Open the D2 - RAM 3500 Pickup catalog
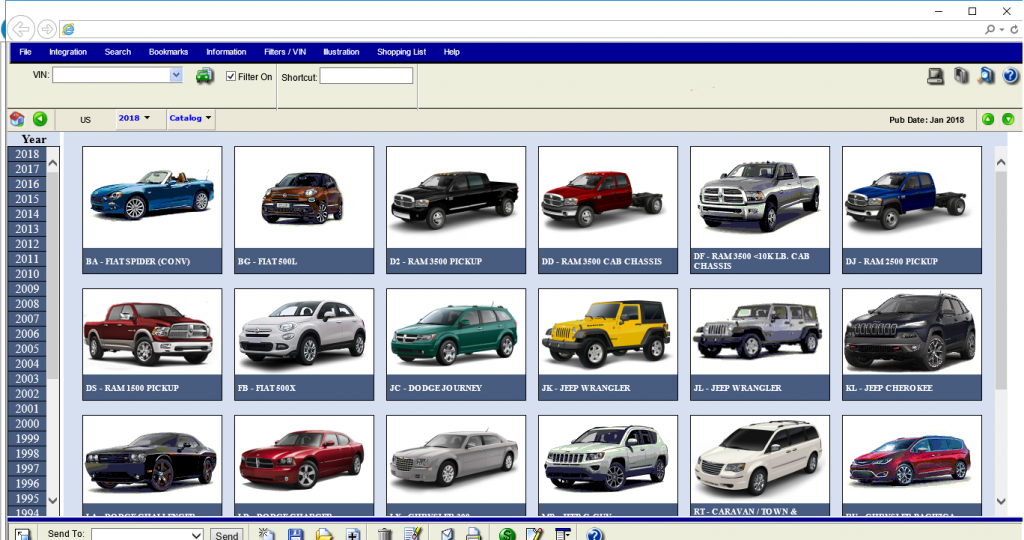This screenshot has height=540, width=1024. pos(456,210)
